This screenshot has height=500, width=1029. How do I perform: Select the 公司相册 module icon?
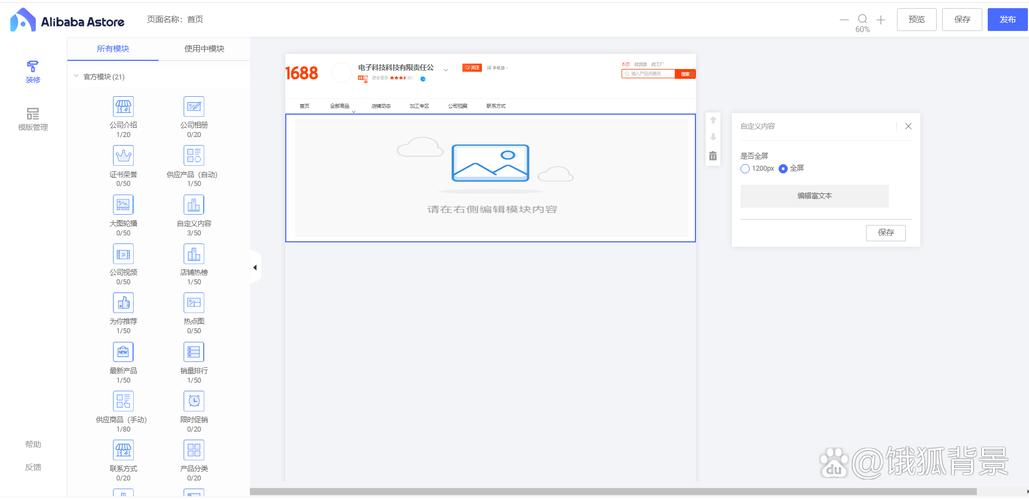pos(194,106)
